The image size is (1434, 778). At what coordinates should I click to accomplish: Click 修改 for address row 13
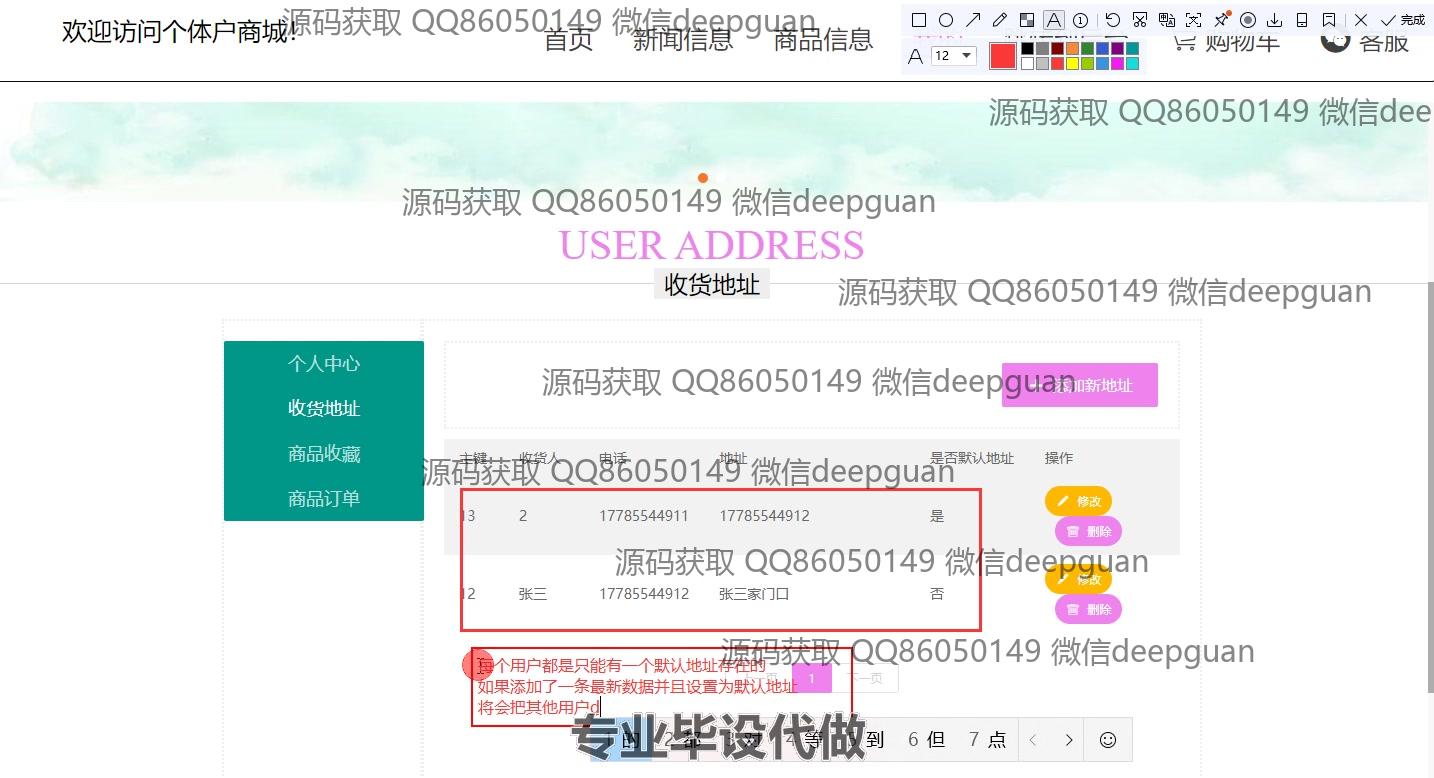tap(1078, 501)
